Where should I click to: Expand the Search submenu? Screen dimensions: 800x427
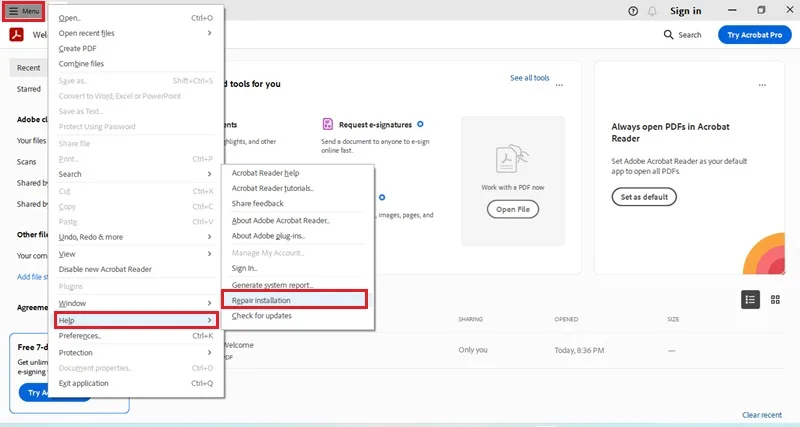point(136,174)
